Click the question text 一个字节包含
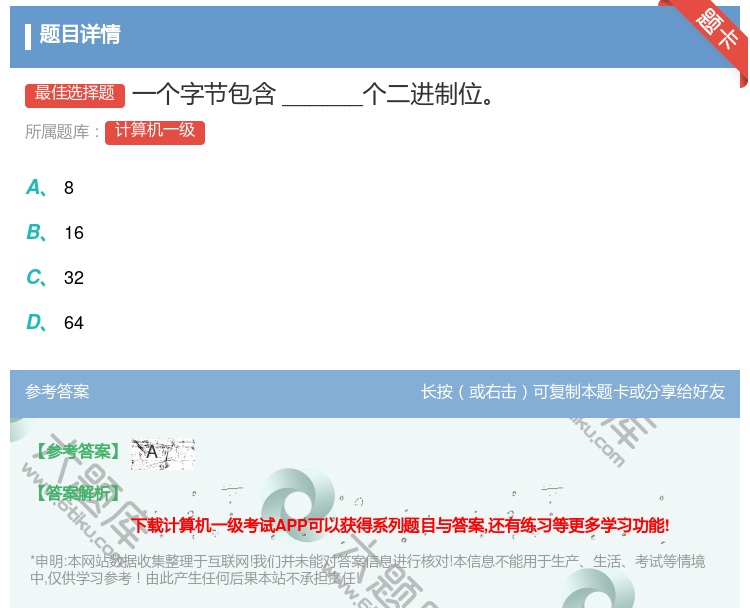The image size is (750, 608). pyautogui.click(x=204, y=94)
